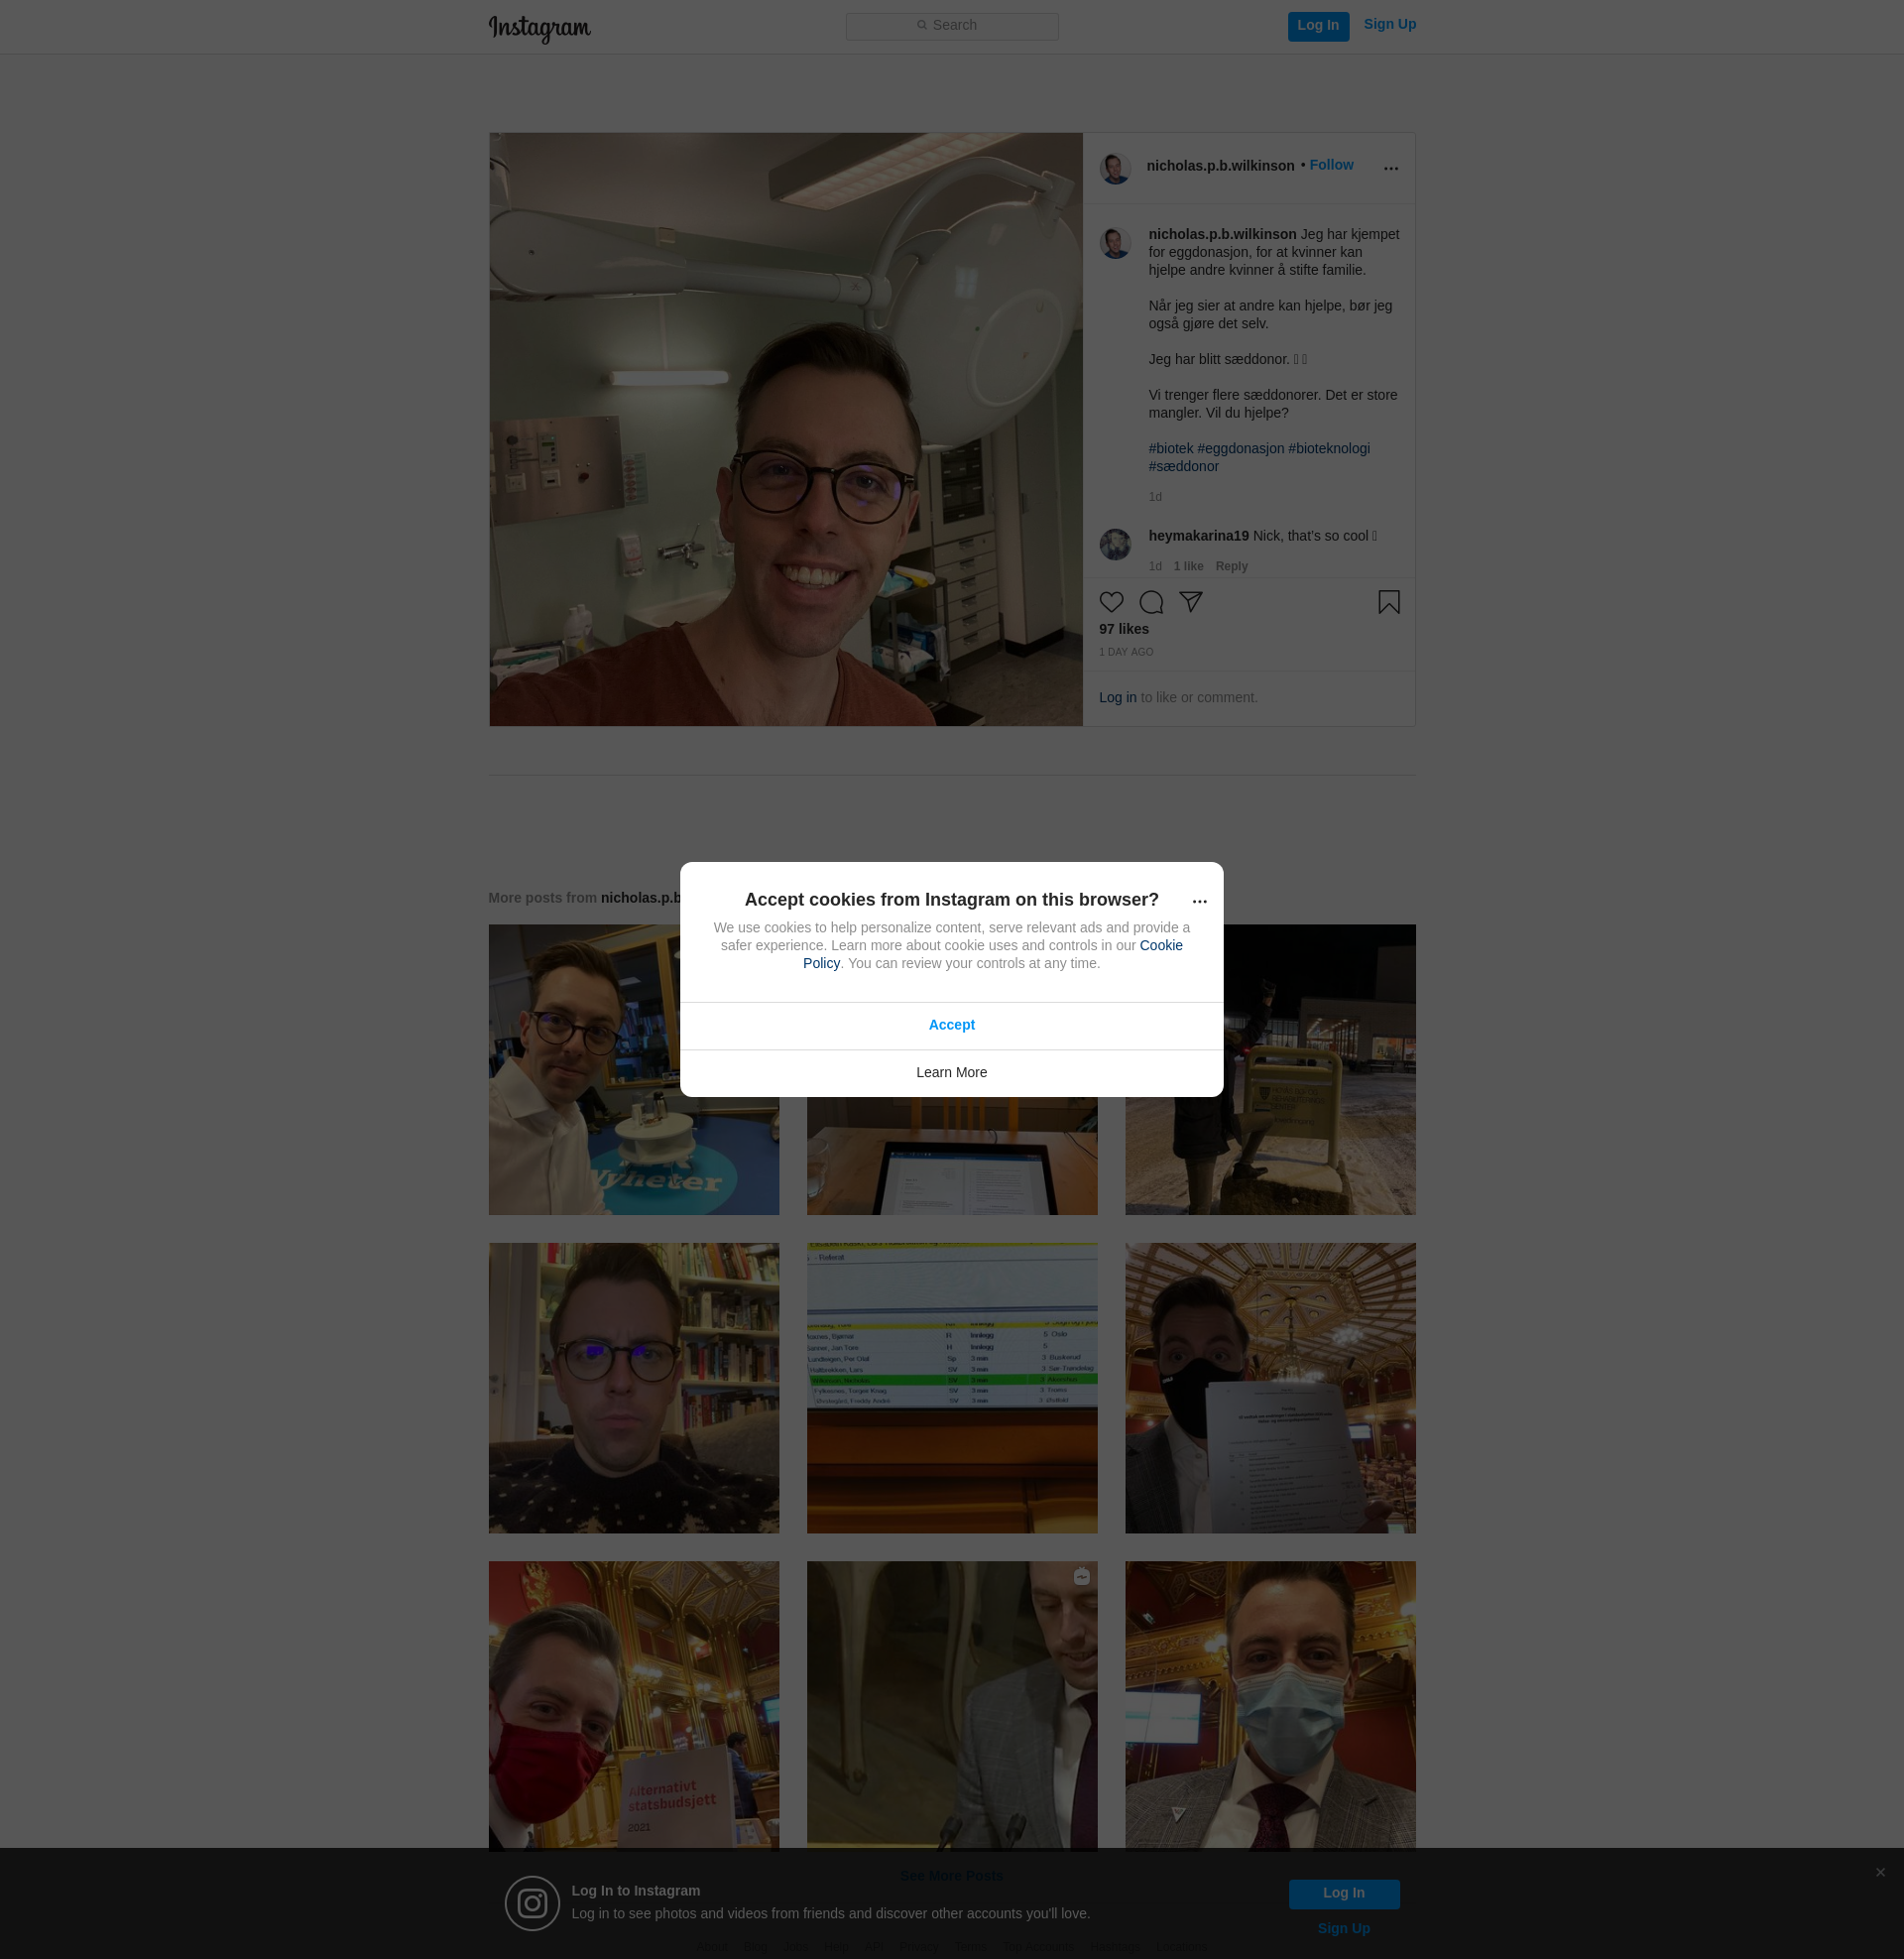Click the comment speech bubble icon
Viewport: 1904px width, 1959px height.
pyautogui.click(x=1151, y=602)
